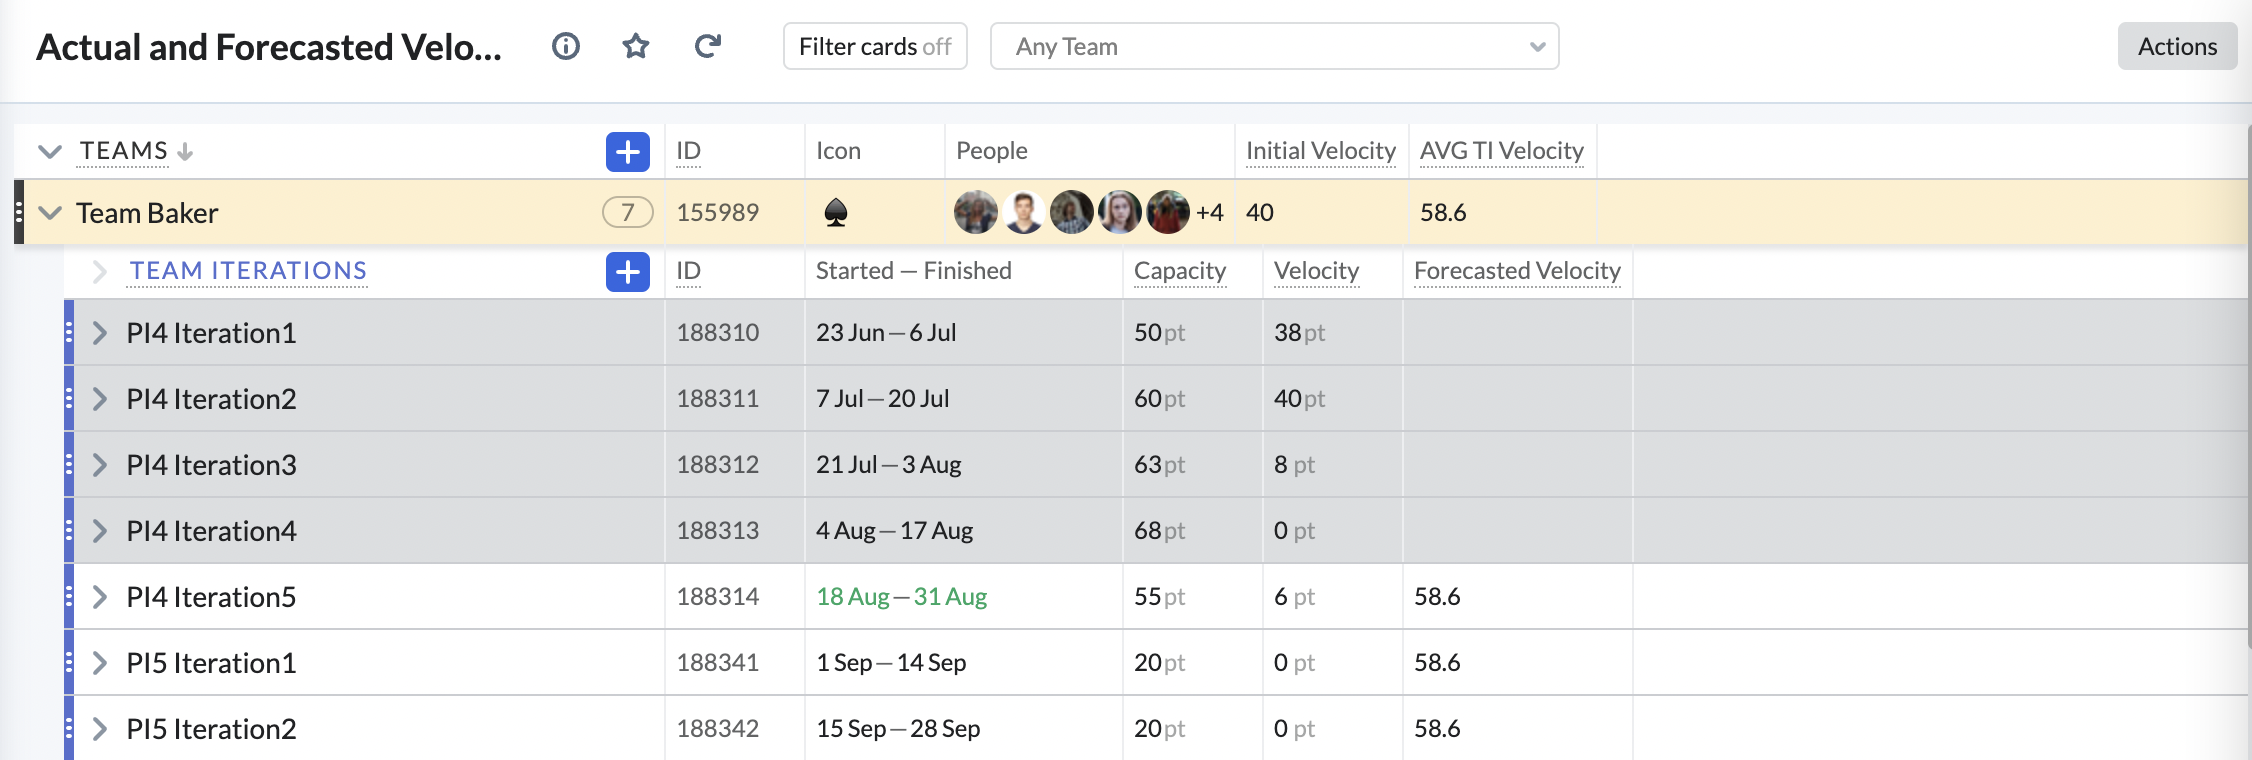Refresh the view with the reload icon
Viewport: 2252px width, 760px height.
[x=708, y=45]
